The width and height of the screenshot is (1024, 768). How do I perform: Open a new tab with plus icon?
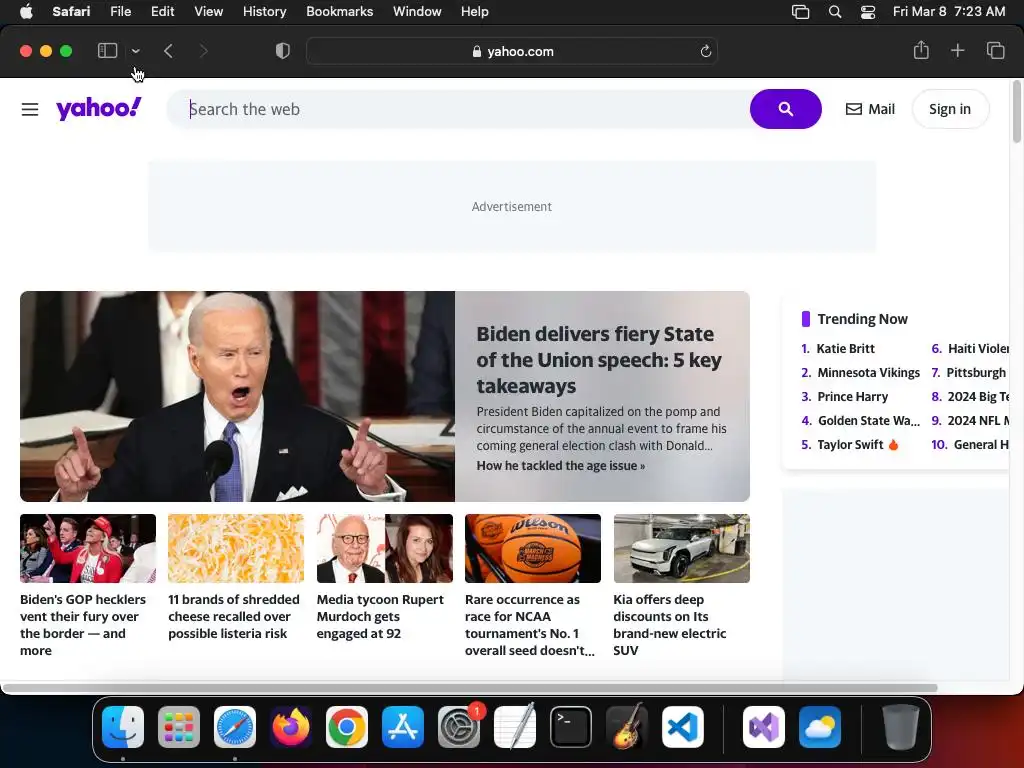(957, 50)
